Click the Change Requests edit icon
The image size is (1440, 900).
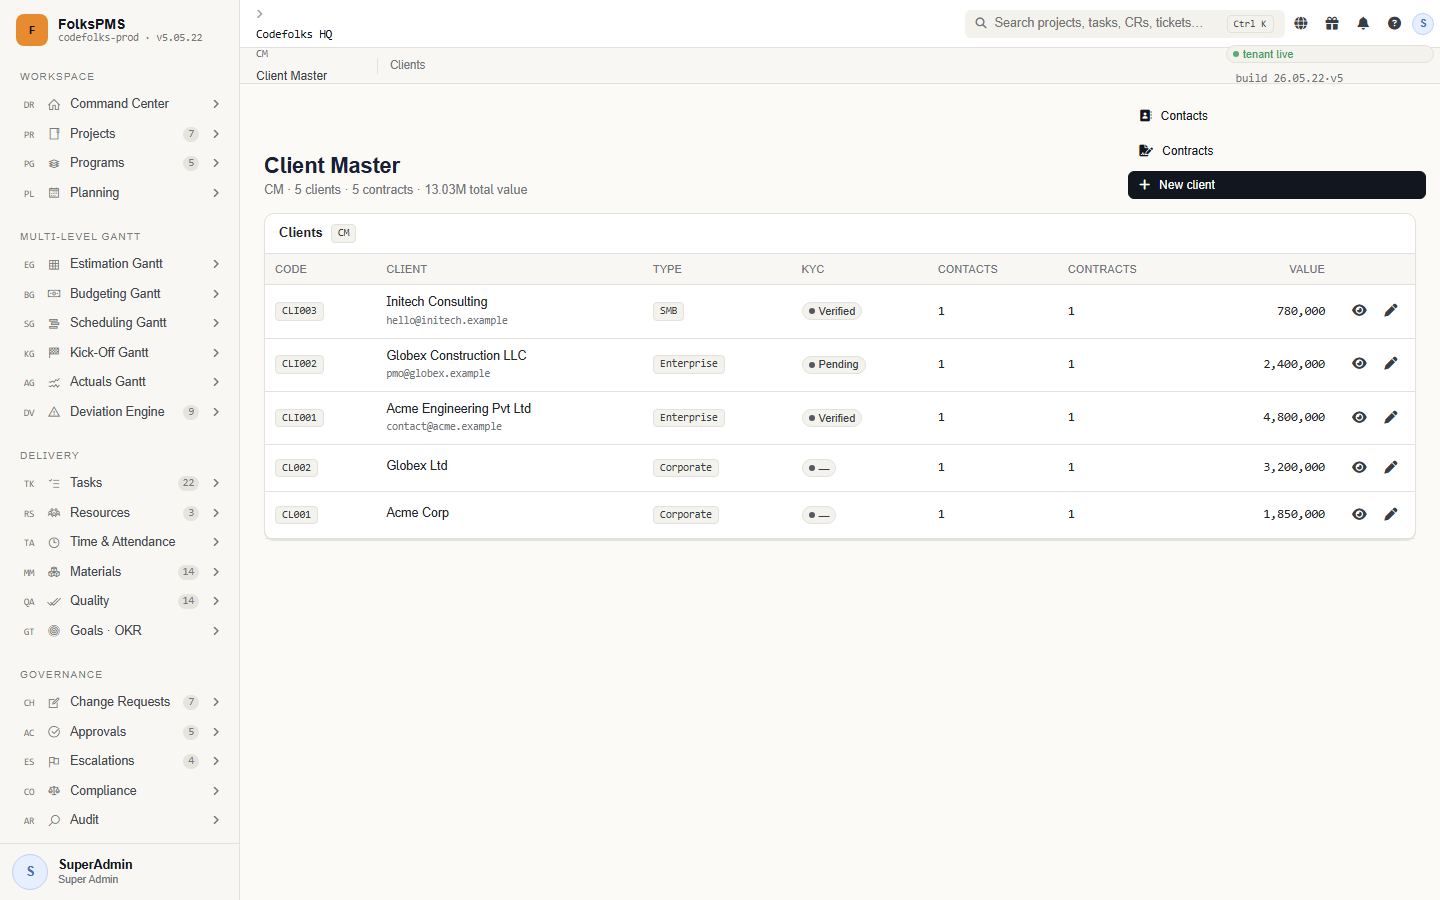[54, 702]
